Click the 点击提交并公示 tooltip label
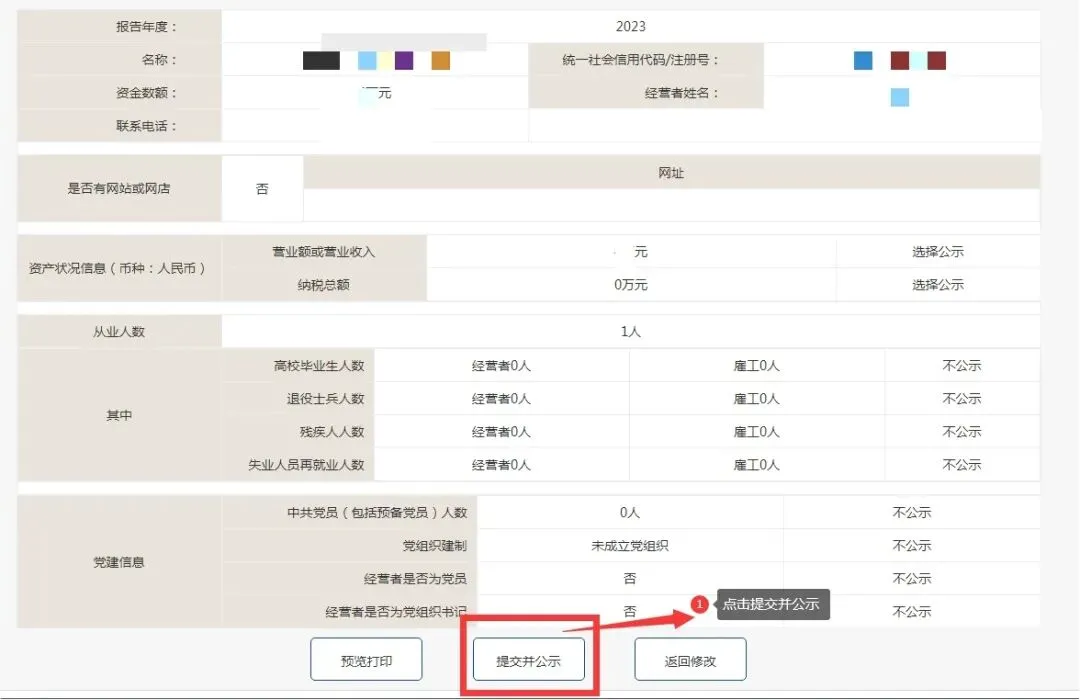Viewport: 1080px width, 700px height. pyautogui.click(x=772, y=604)
